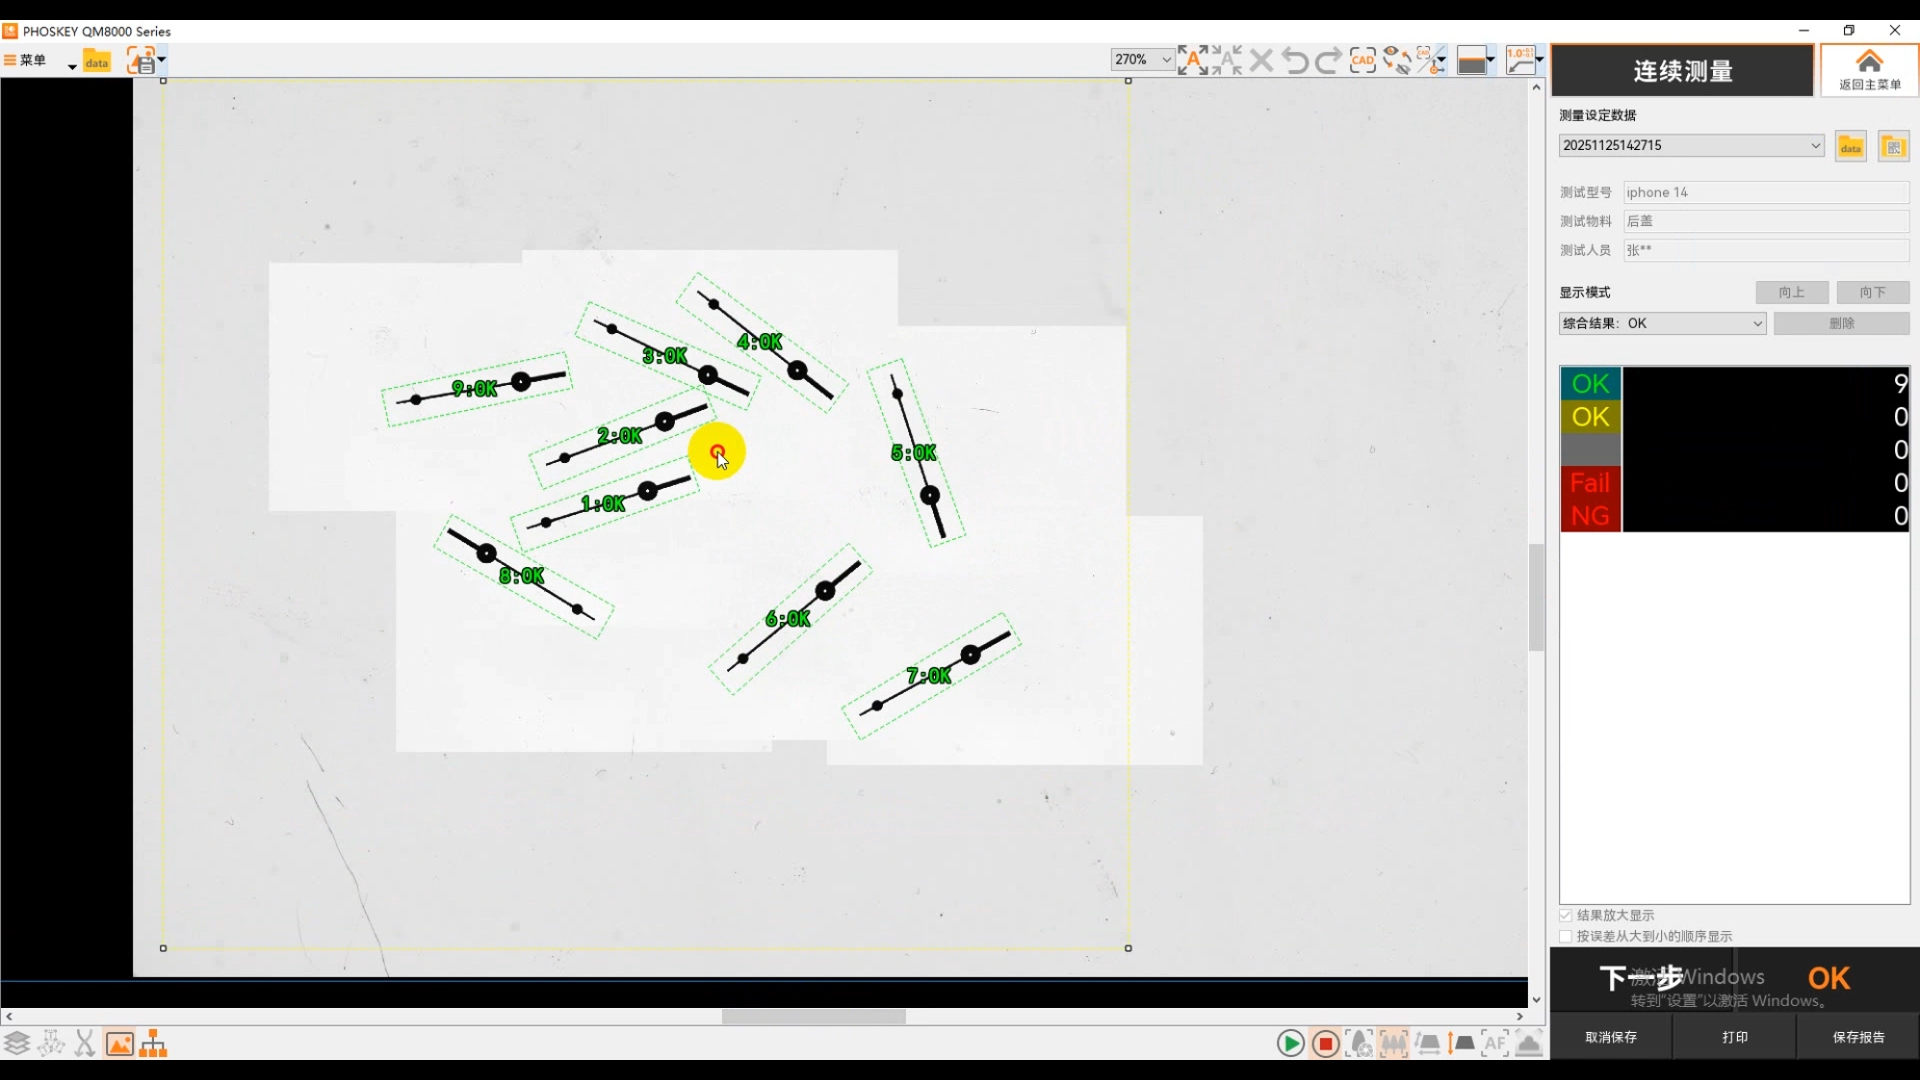The height and width of the screenshot is (1080, 1920).
Task: Click the enlarge text size icon
Action: 1192,60
